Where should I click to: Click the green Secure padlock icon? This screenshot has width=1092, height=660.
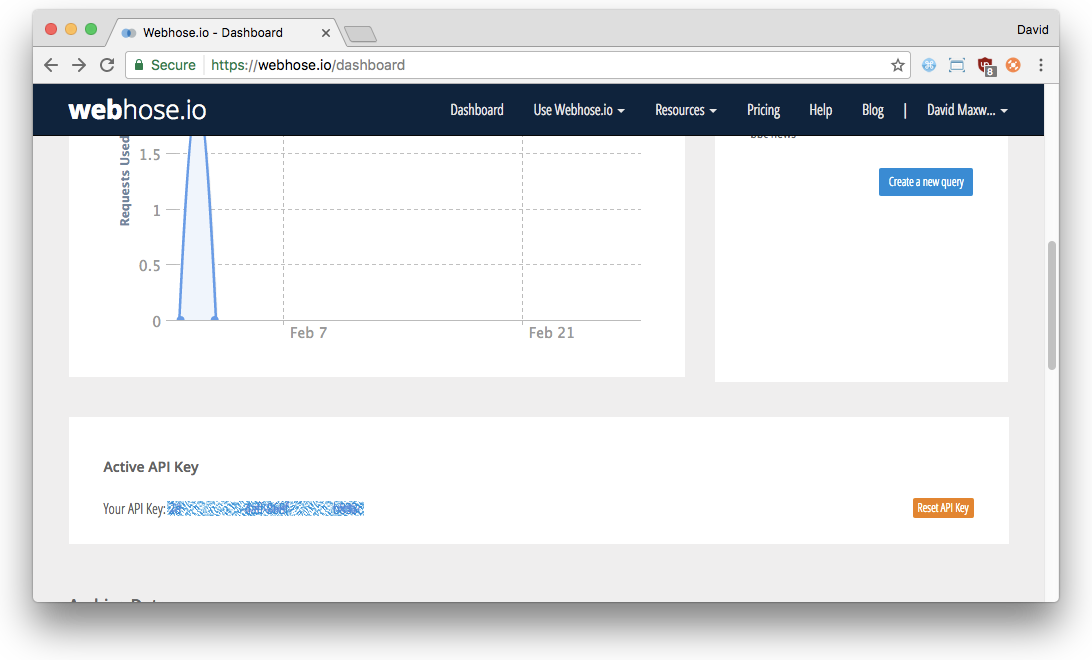tap(139, 65)
